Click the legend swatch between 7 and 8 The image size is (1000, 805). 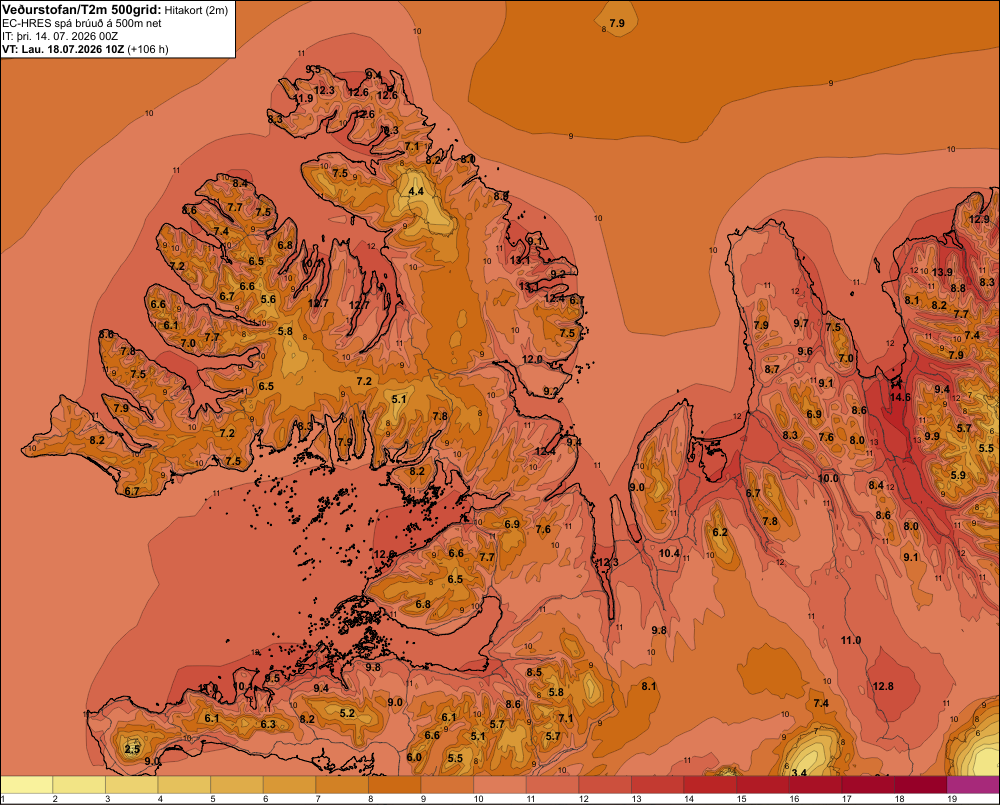[342, 785]
